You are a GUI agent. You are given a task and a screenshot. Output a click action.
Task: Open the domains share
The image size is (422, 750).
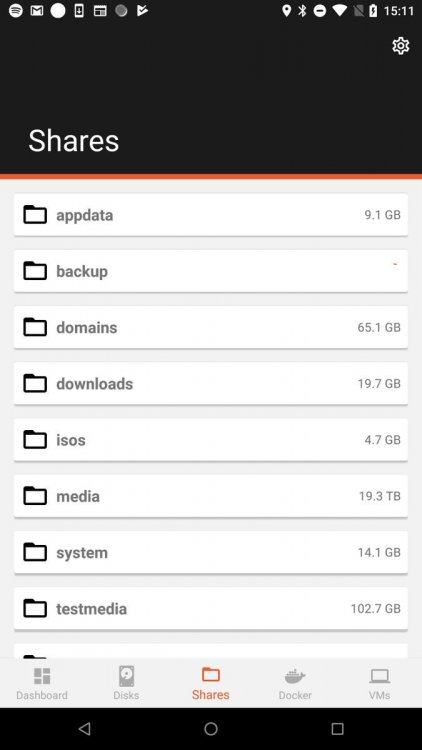[x=211, y=327]
